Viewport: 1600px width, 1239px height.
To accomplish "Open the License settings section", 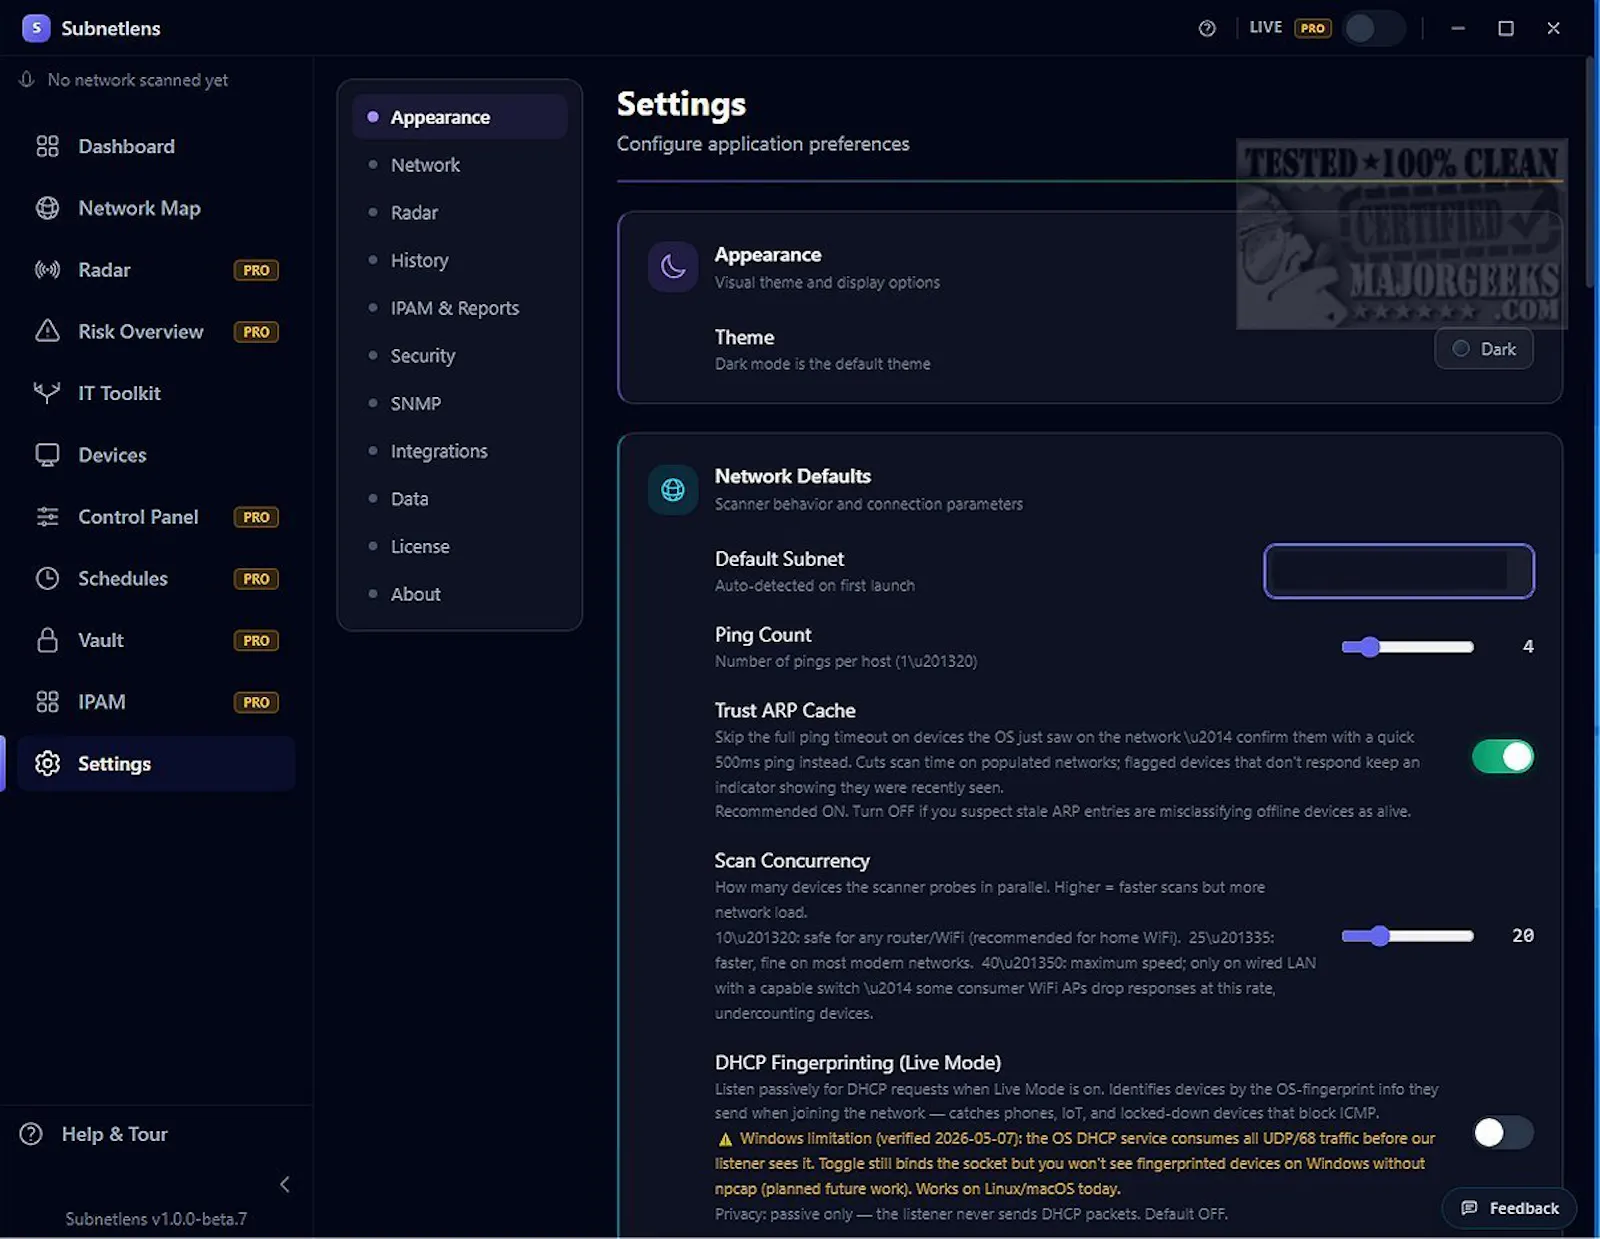I will tap(460, 547).
